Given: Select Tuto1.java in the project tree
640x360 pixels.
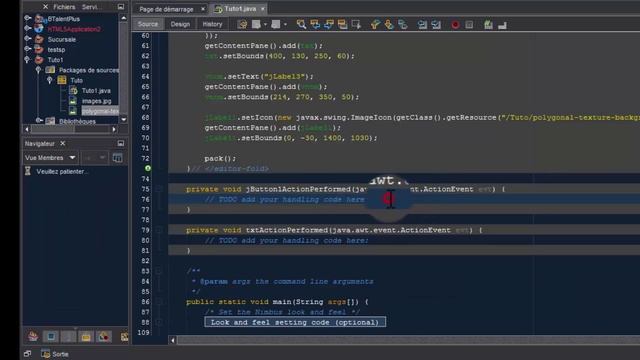Looking at the screenshot, I should click(96, 91).
